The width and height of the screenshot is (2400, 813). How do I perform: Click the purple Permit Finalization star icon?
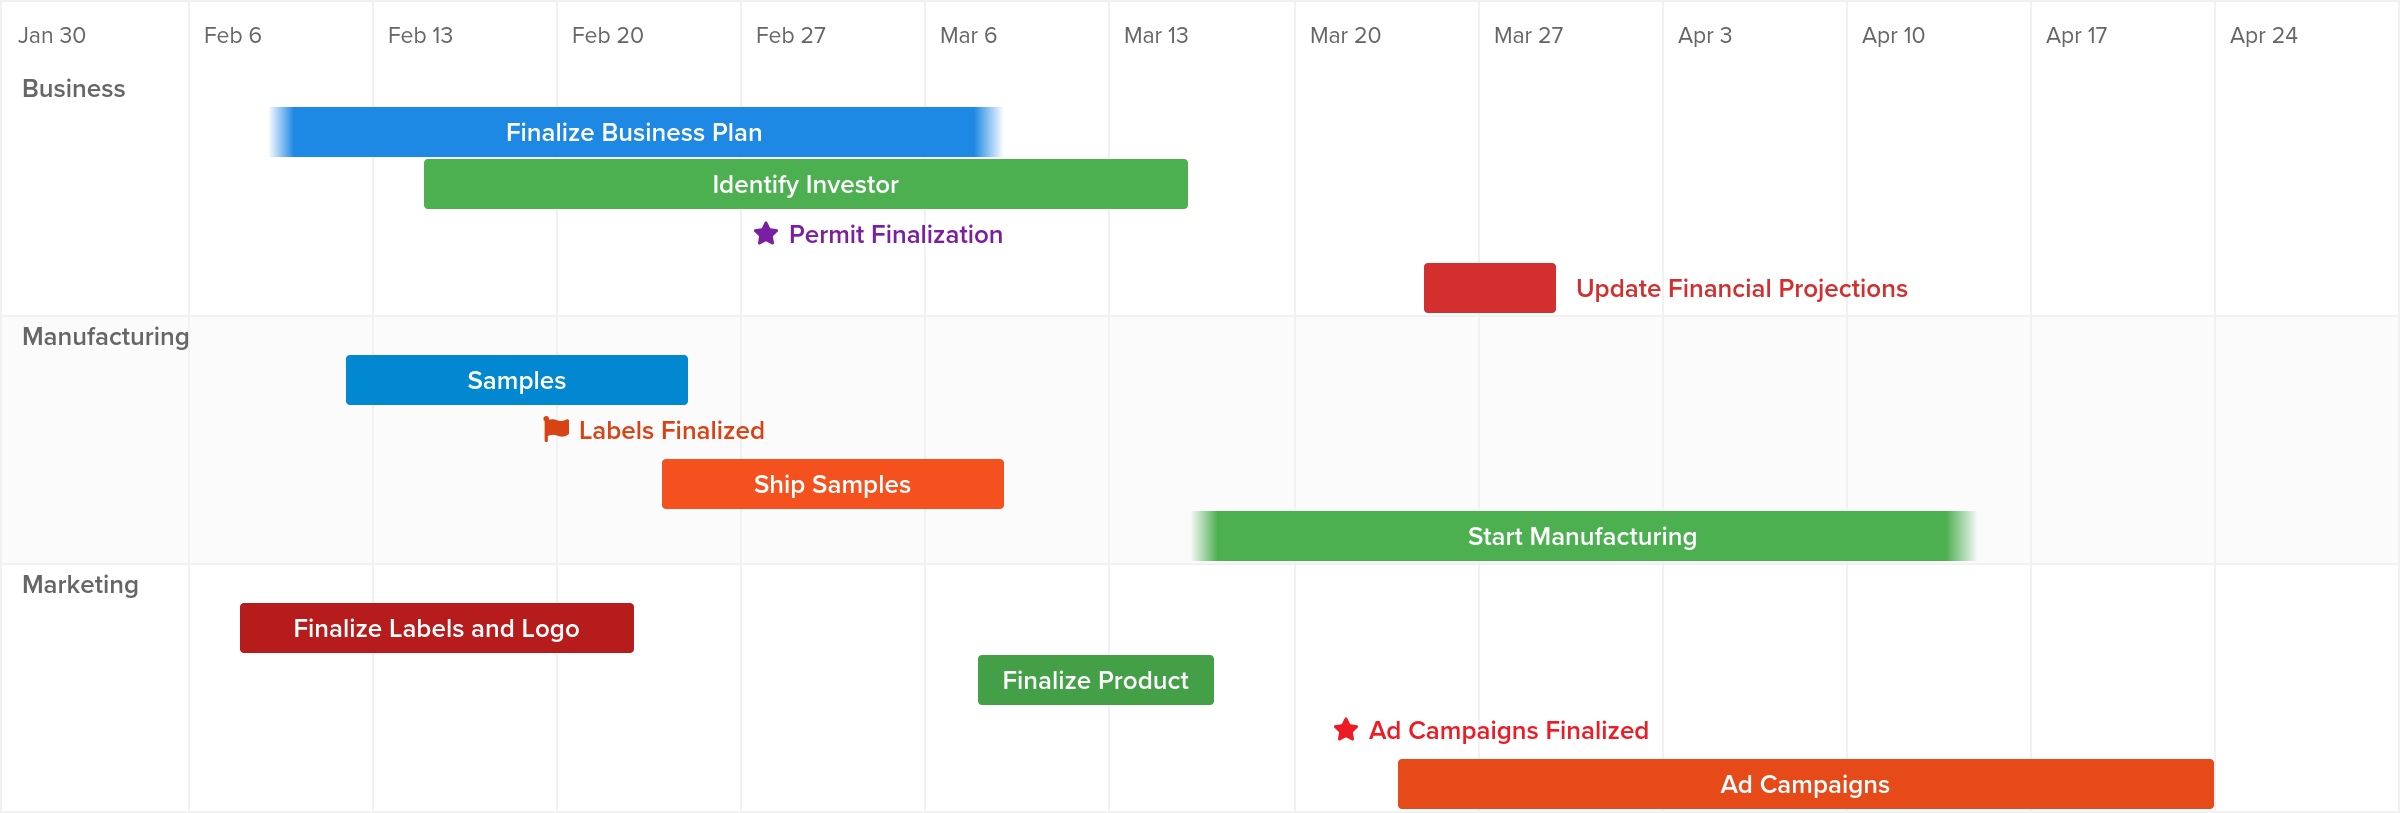point(766,234)
